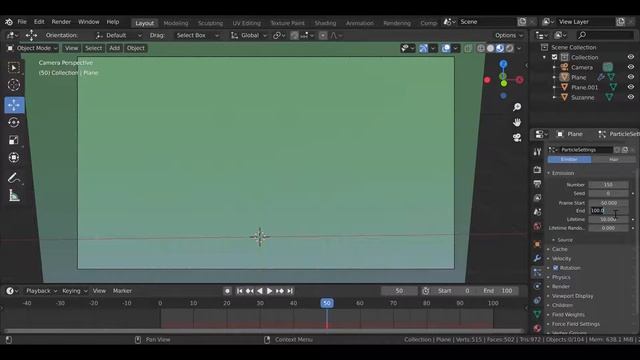Viewport: 640px width, 360px height.
Task: Hide the Plane object
Action: click(x=631, y=77)
